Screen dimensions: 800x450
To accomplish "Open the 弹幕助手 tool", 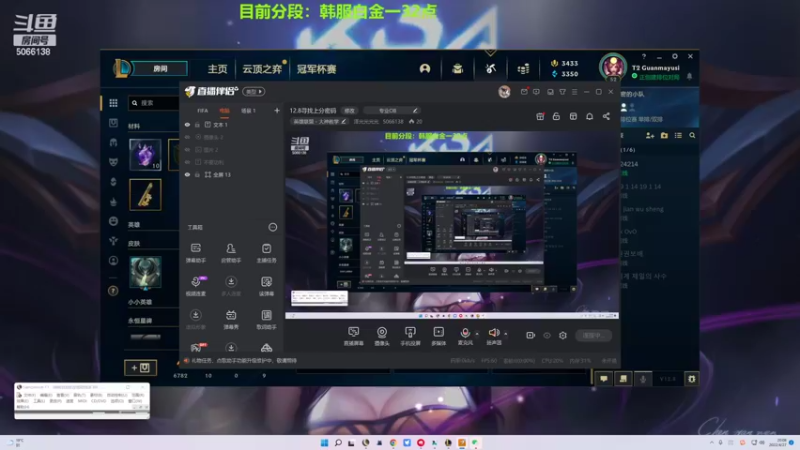I will click(x=195, y=253).
